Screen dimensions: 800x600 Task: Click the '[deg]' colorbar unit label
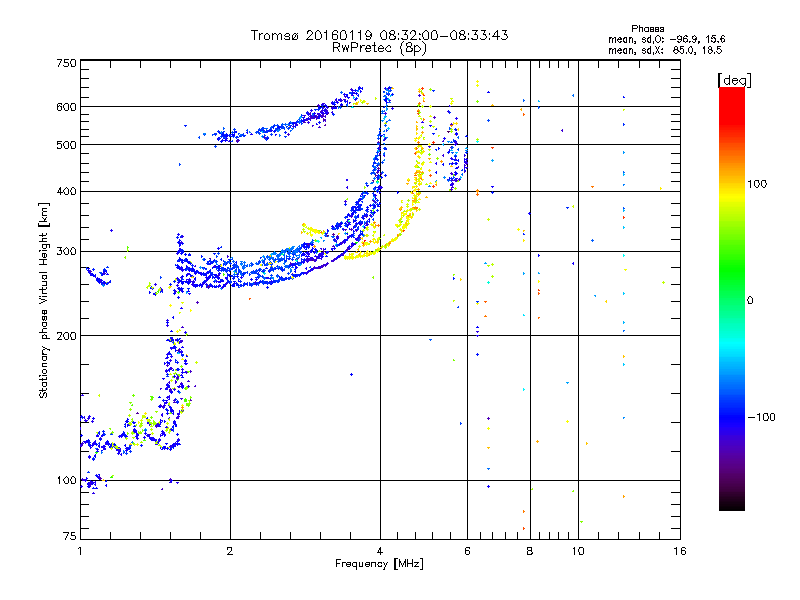tap(734, 80)
